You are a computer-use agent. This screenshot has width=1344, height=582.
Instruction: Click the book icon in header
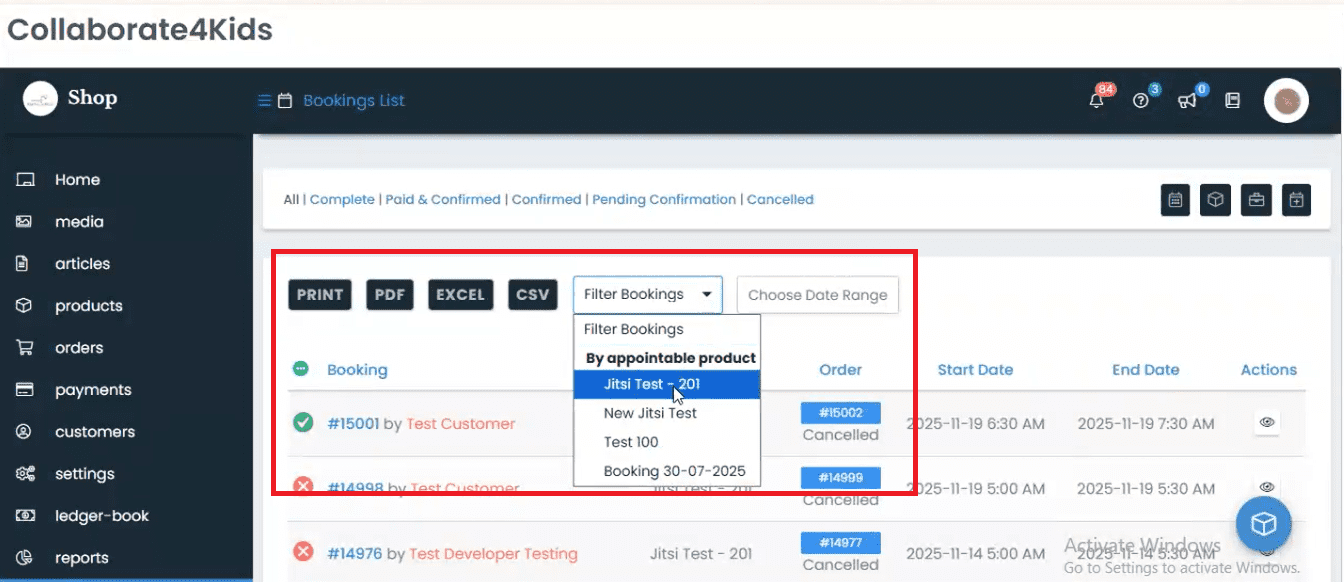[1232, 101]
